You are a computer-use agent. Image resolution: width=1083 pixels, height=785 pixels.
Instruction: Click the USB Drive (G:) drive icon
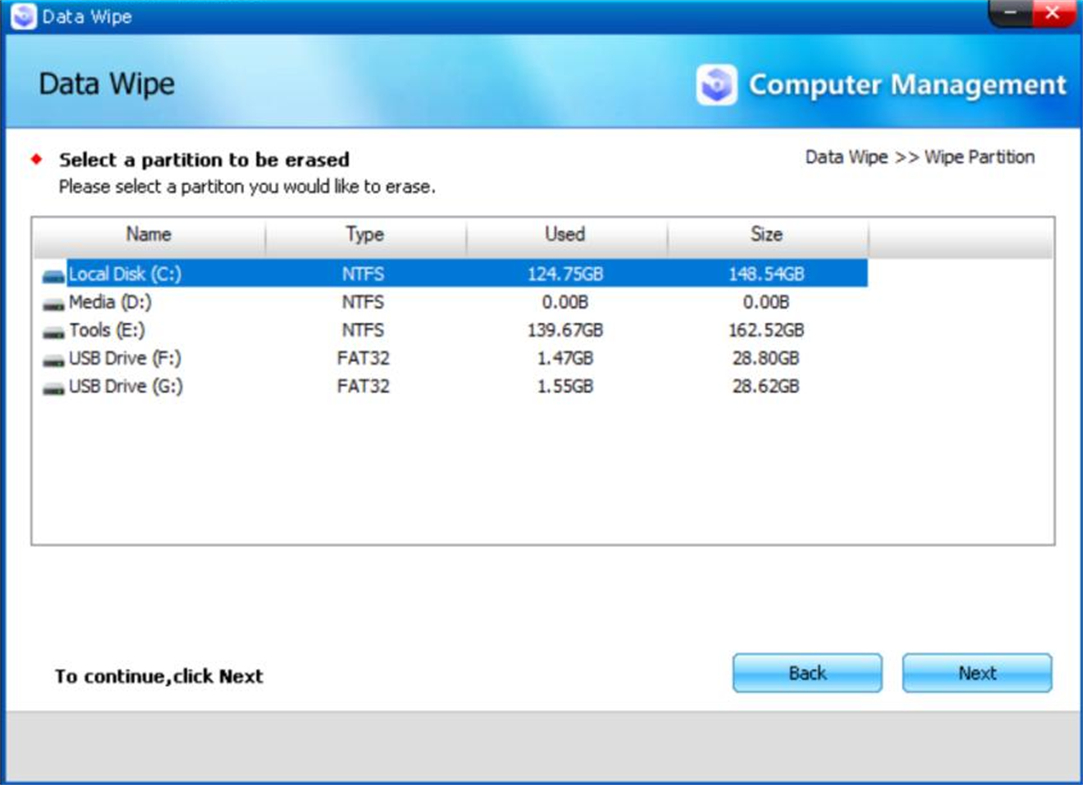[x=54, y=387]
